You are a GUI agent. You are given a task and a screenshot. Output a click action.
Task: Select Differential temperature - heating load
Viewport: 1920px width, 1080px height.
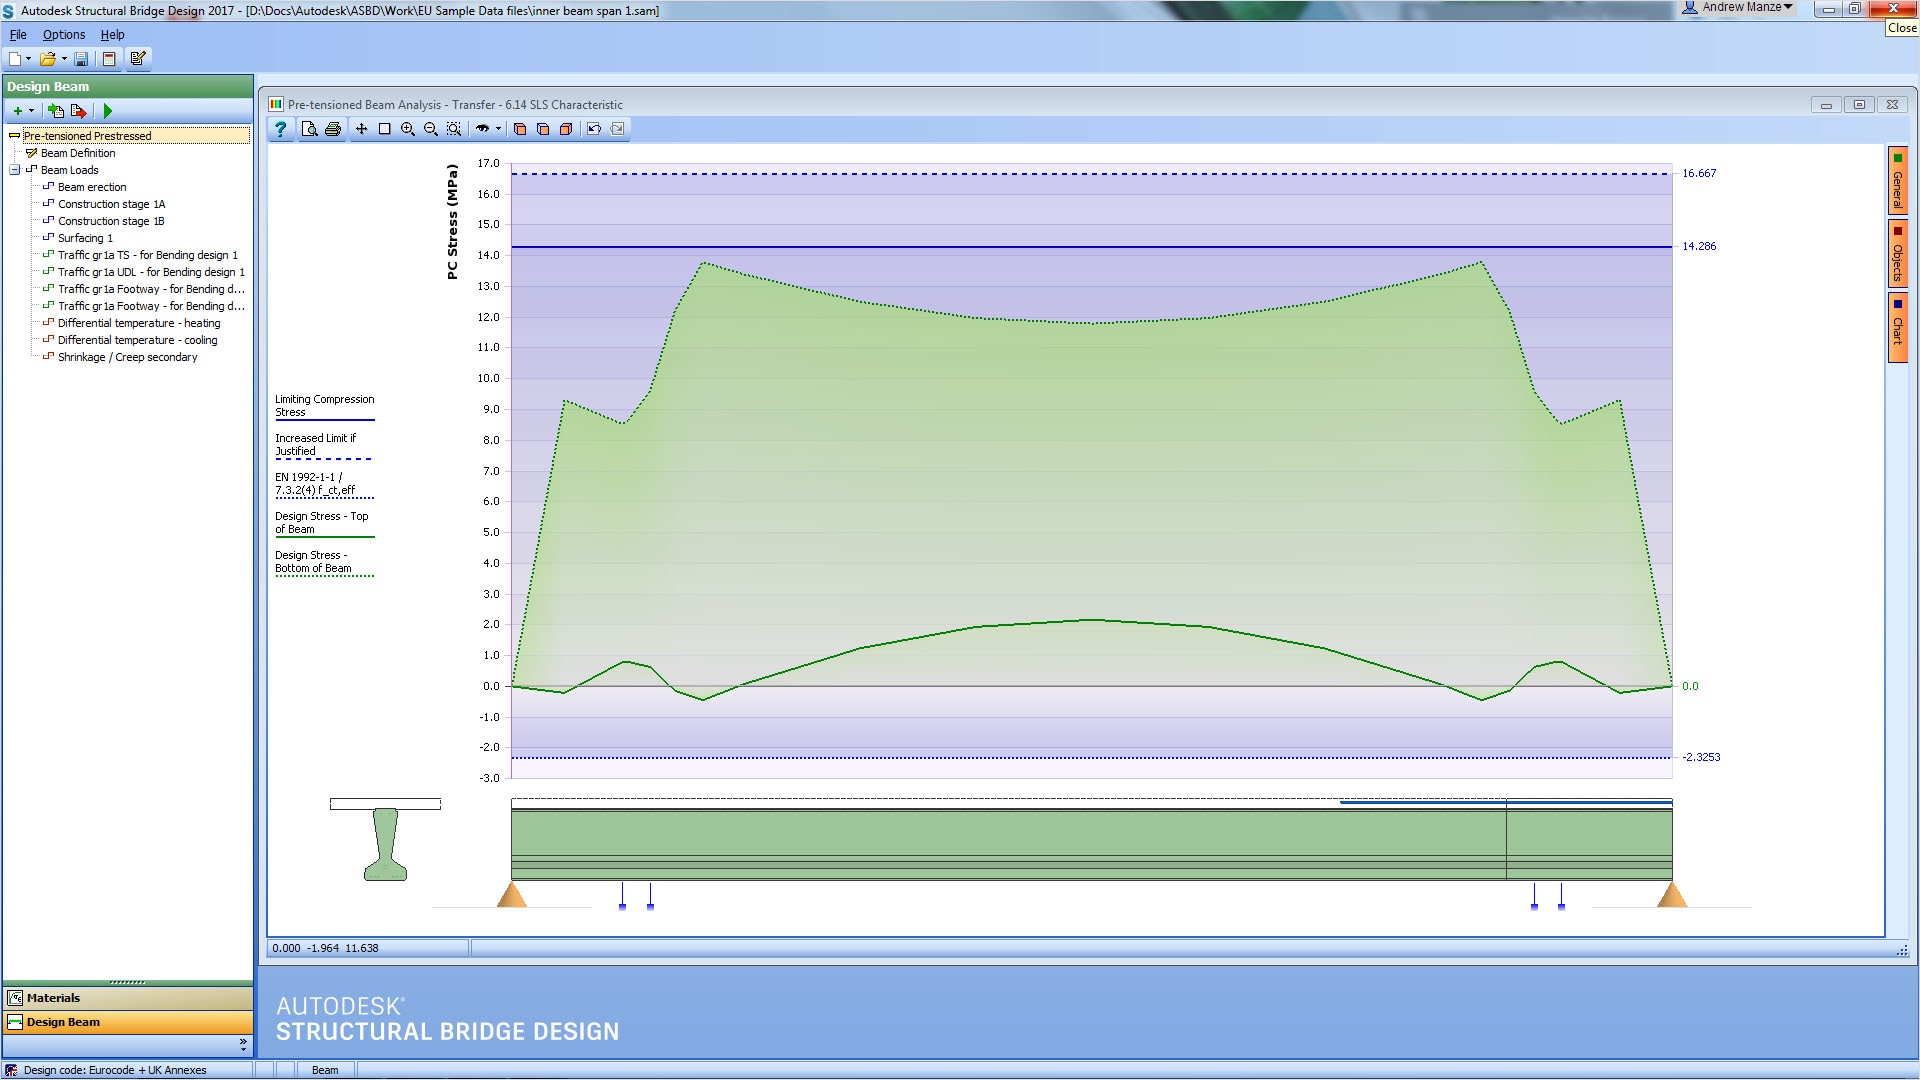pos(138,323)
